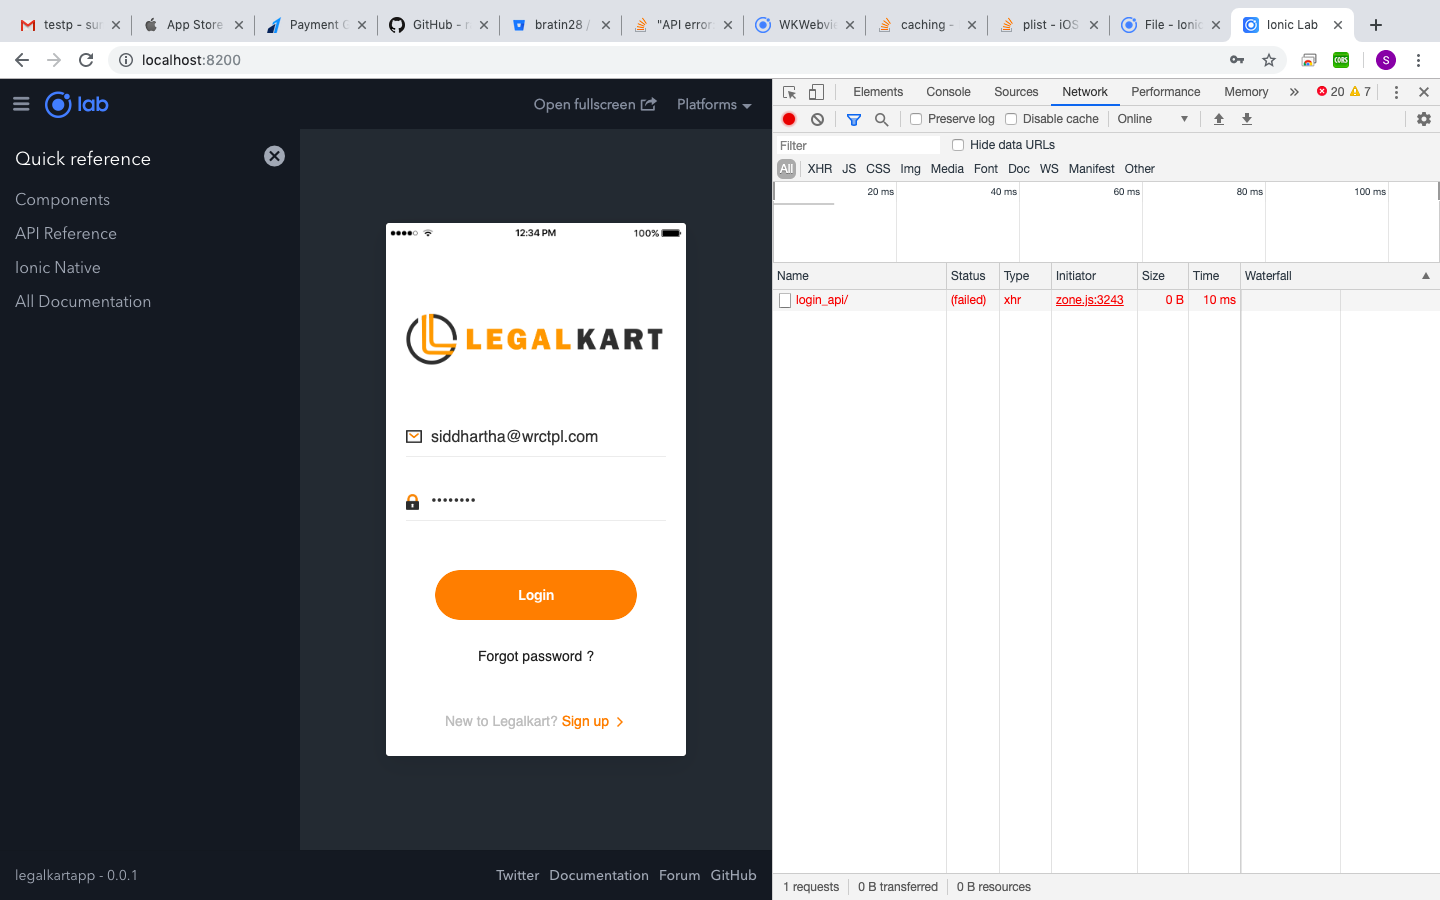Click the network Filter text field
Image resolution: width=1440 pixels, height=900 pixels.
tap(858, 146)
